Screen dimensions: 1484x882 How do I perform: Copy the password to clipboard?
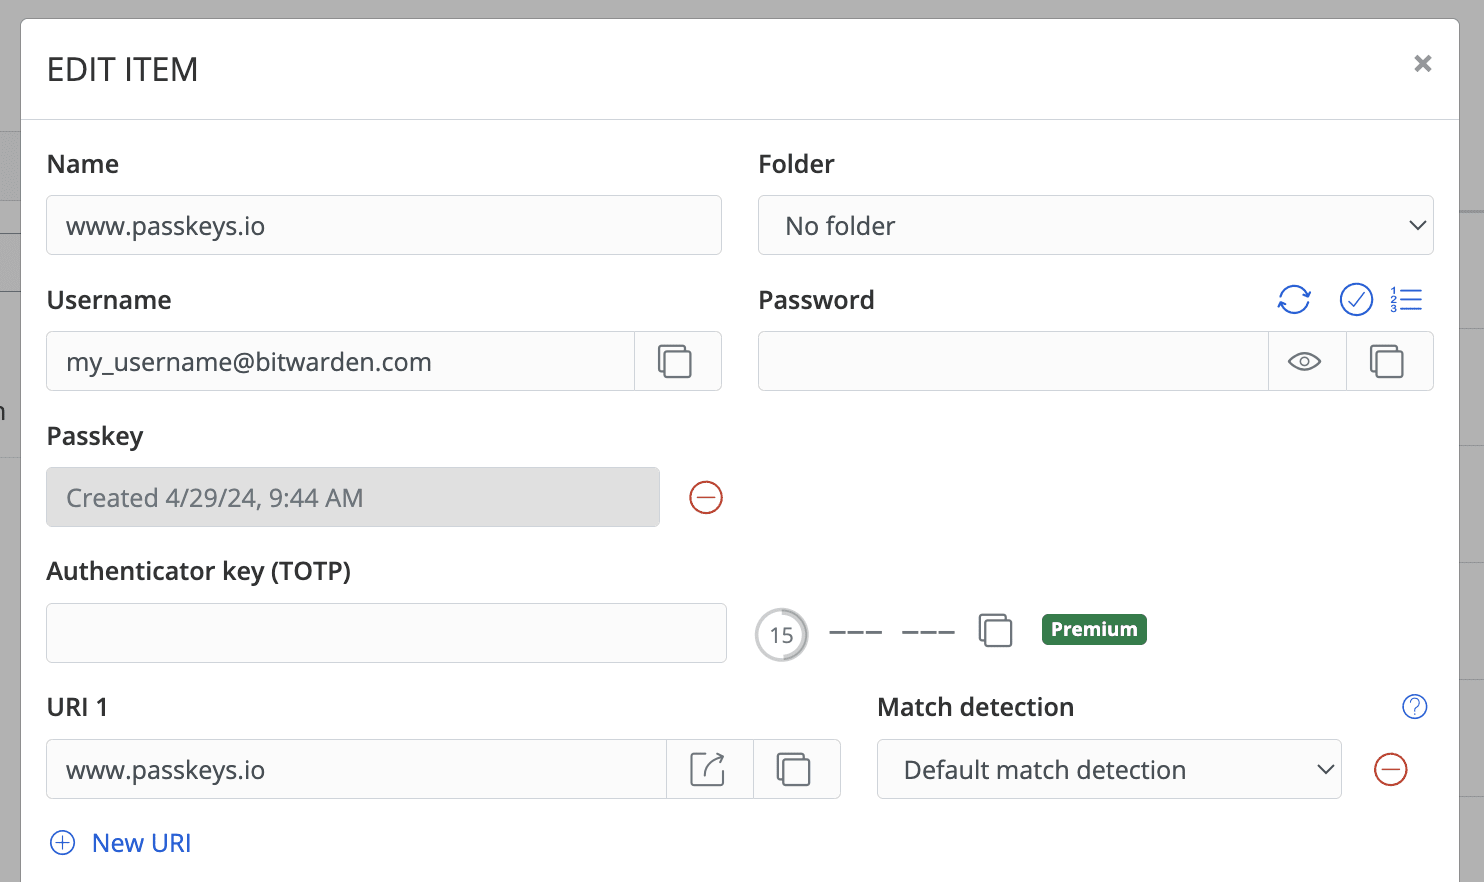tap(1388, 361)
